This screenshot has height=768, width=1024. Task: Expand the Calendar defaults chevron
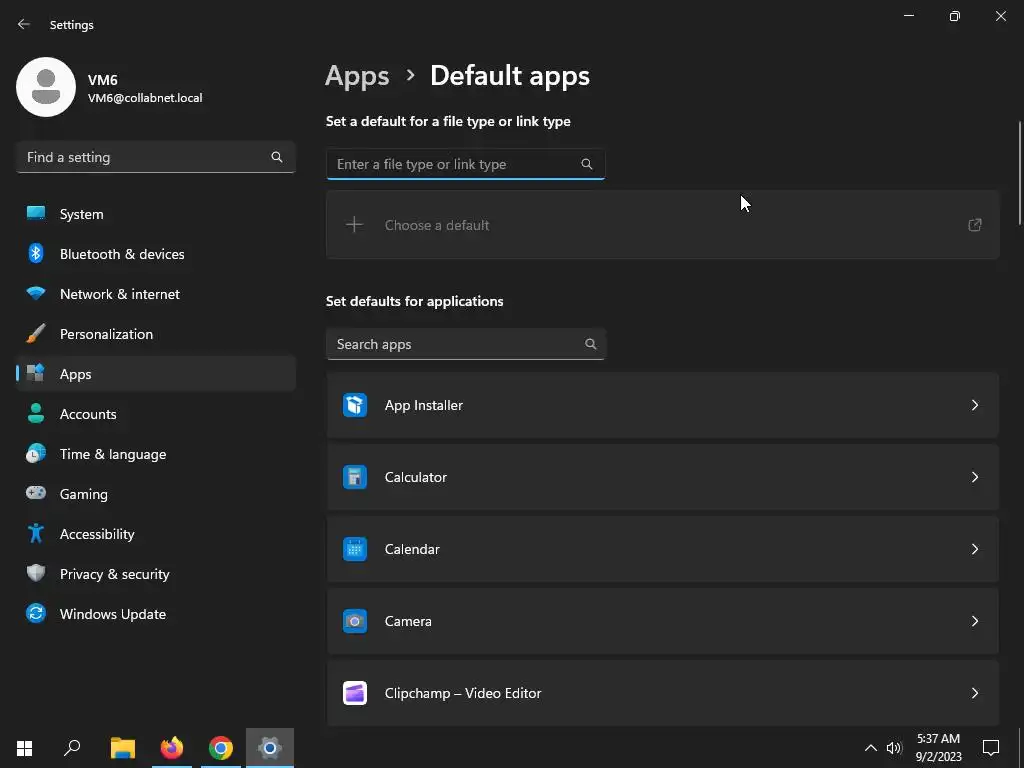tap(975, 549)
